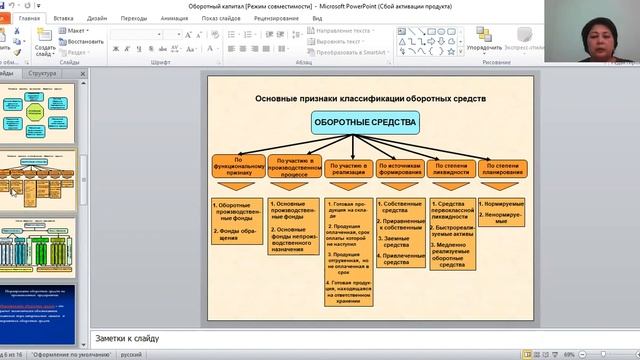Open the Структура outline tab
Screen dimensions: 640x360
click(x=42, y=73)
